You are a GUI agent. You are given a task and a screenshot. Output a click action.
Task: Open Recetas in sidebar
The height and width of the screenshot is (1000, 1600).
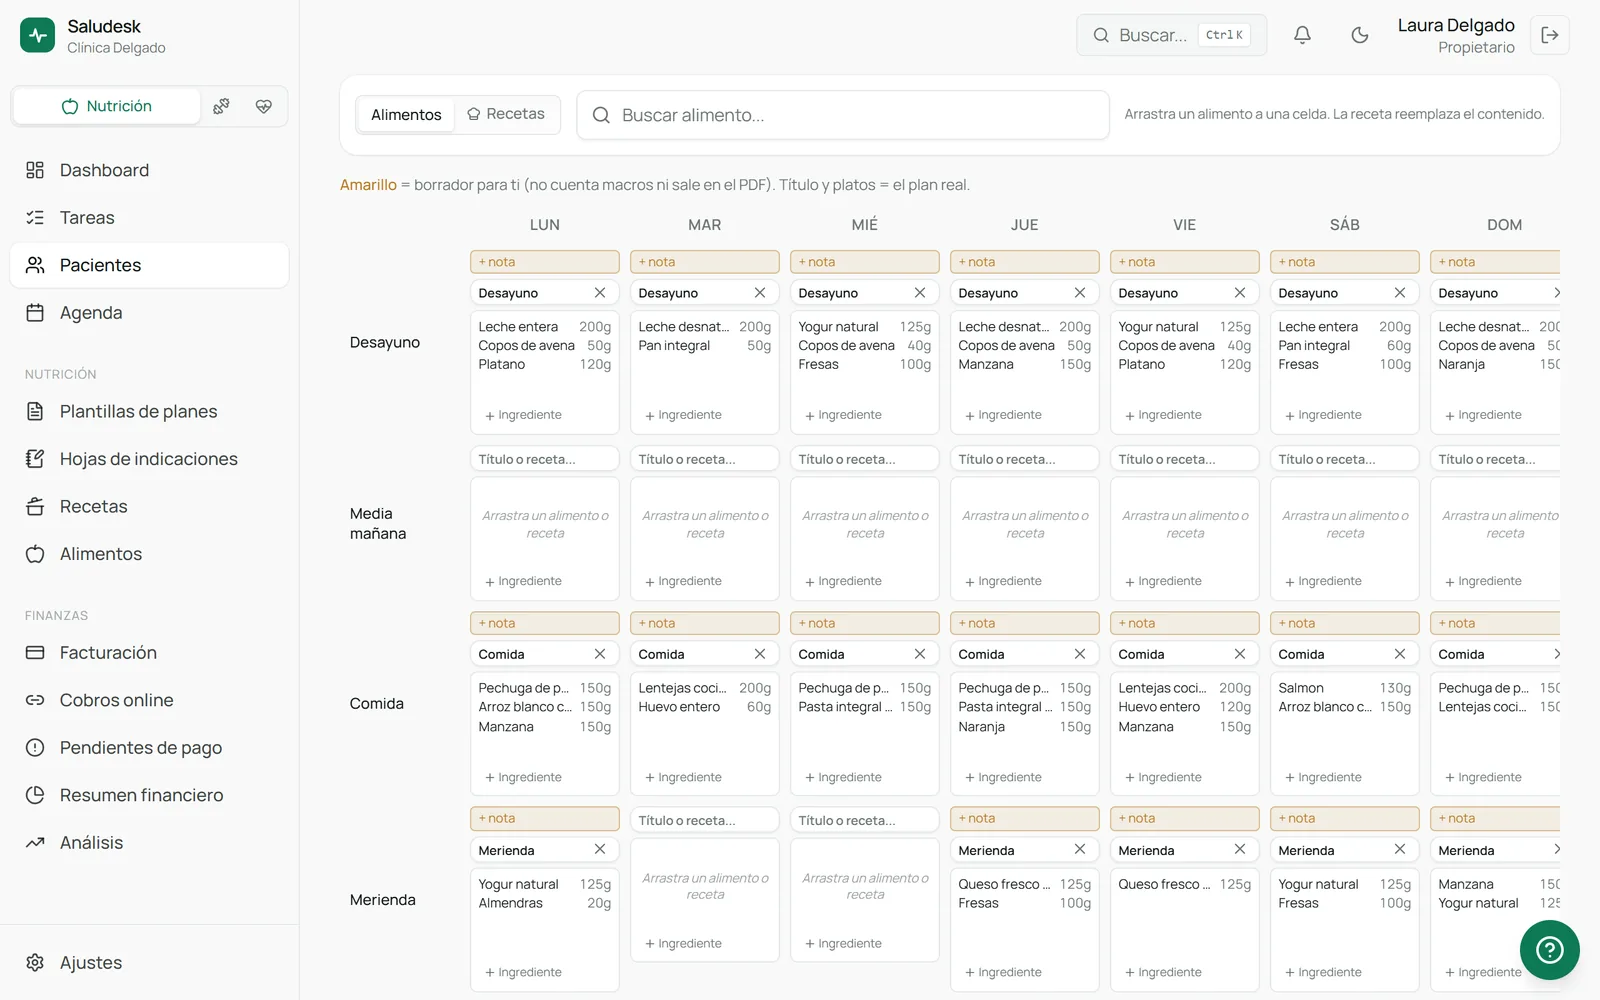(149, 506)
